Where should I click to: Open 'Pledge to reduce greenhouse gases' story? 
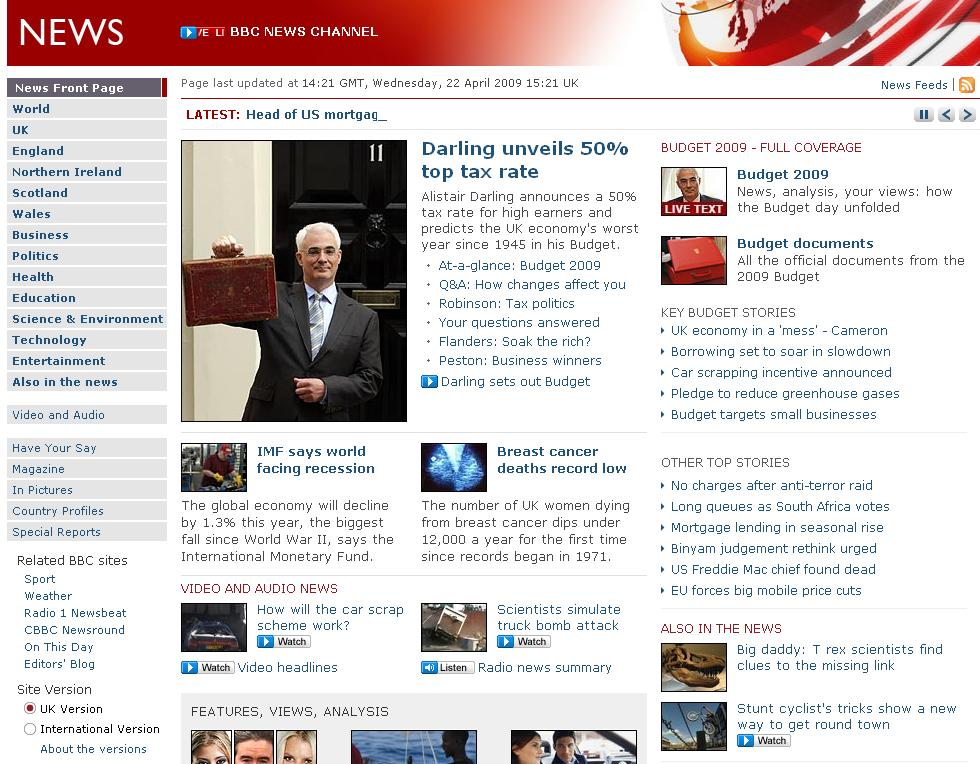pos(785,394)
